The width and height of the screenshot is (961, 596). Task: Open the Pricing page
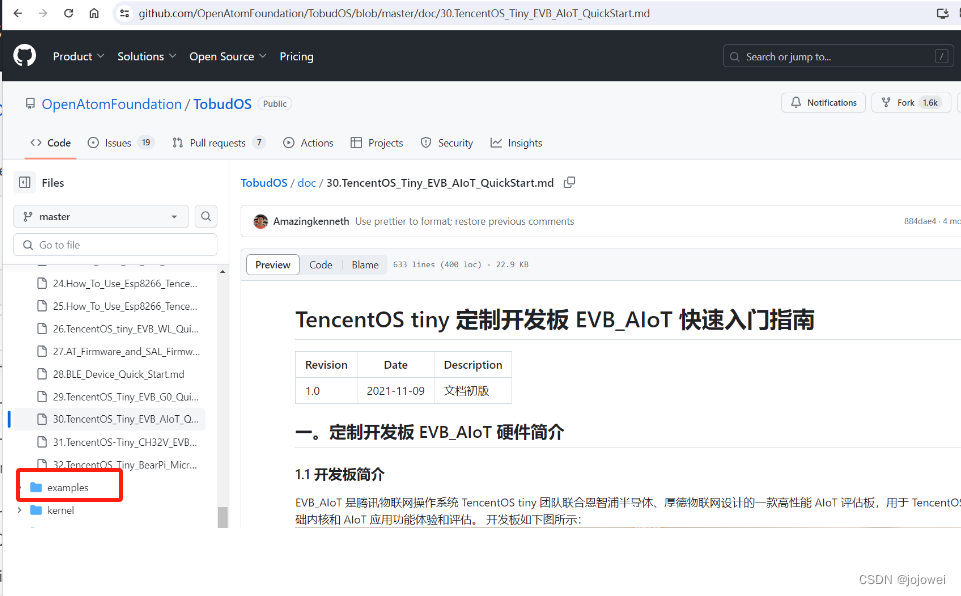point(297,56)
